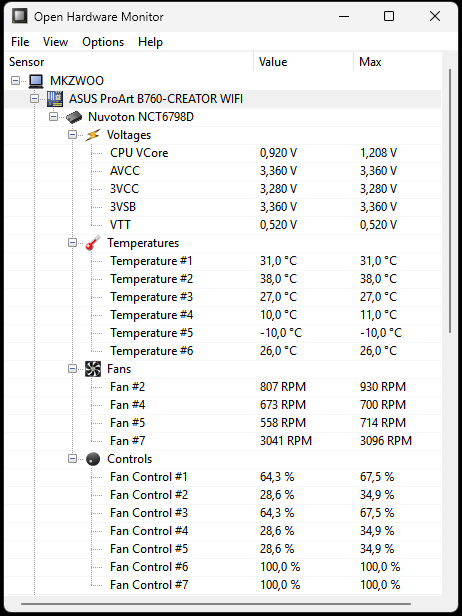Open the Help menu
Screen dimensions: 462x616
[x=150, y=42]
